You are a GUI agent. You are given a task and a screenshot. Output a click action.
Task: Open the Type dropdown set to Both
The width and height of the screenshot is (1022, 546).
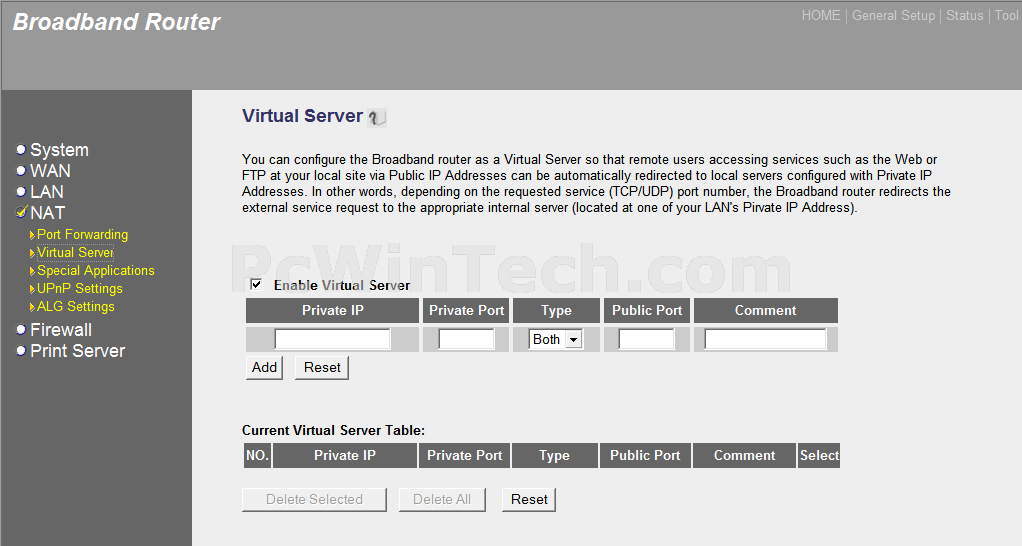click(x=555, y=339)
